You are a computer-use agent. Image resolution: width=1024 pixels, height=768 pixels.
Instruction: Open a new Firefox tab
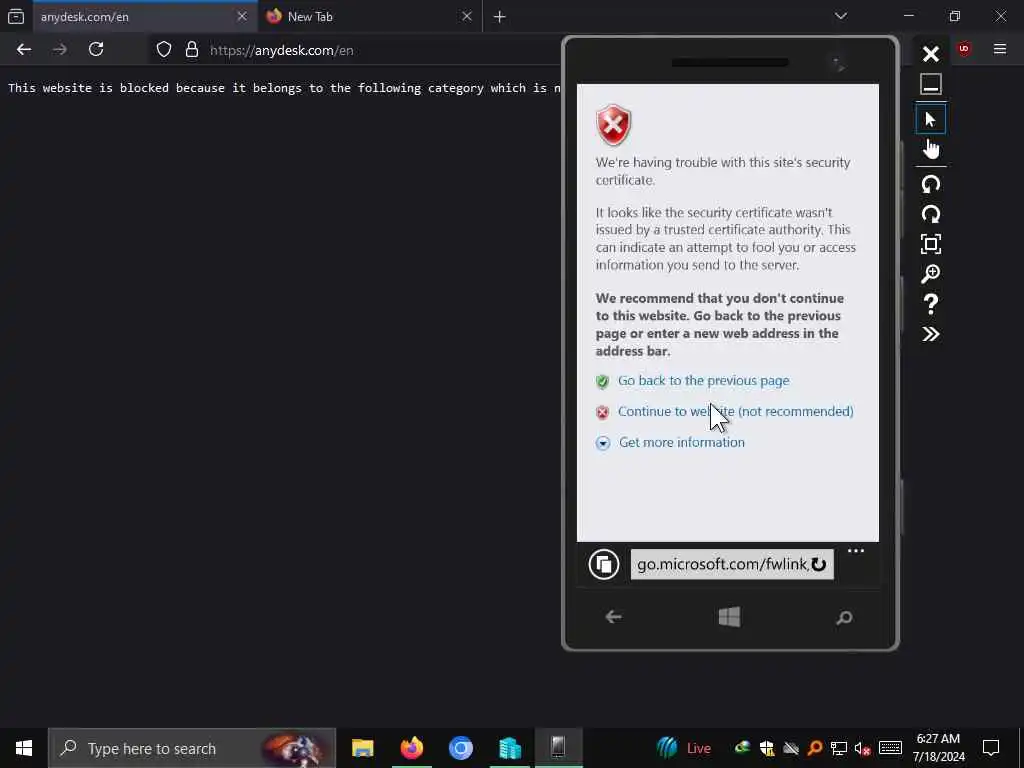click(500, 17)
